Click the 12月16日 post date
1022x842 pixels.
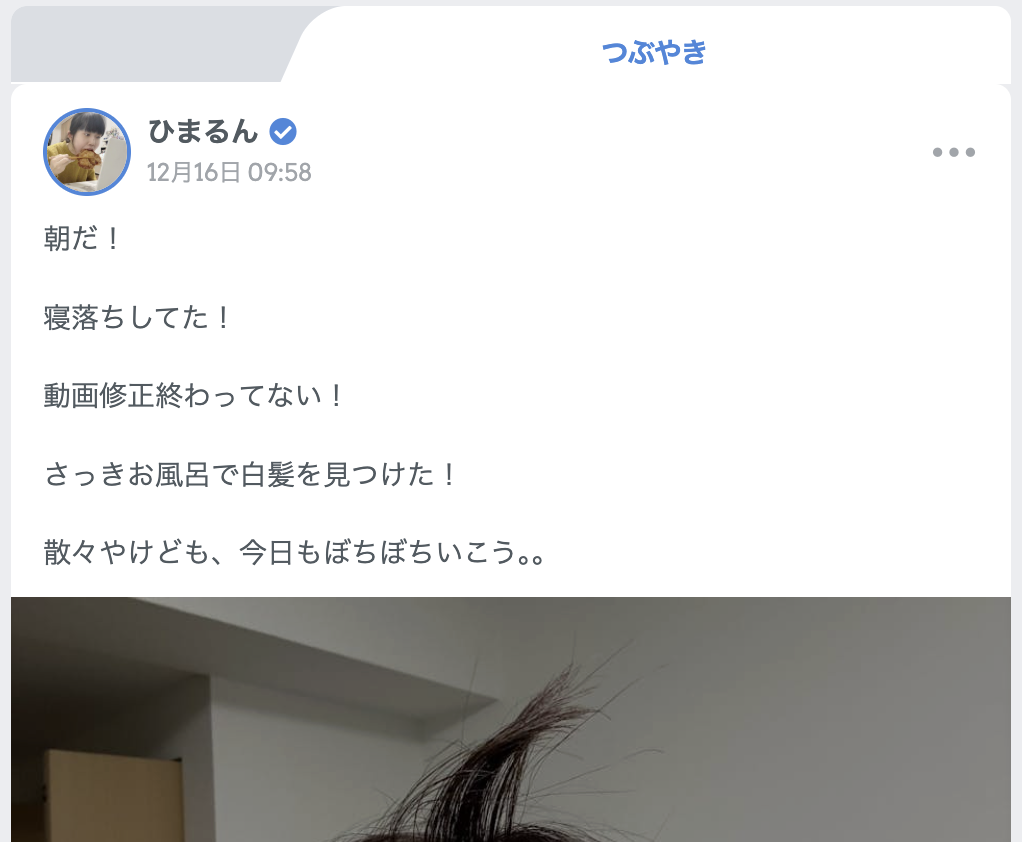click(x=194, y=173)
